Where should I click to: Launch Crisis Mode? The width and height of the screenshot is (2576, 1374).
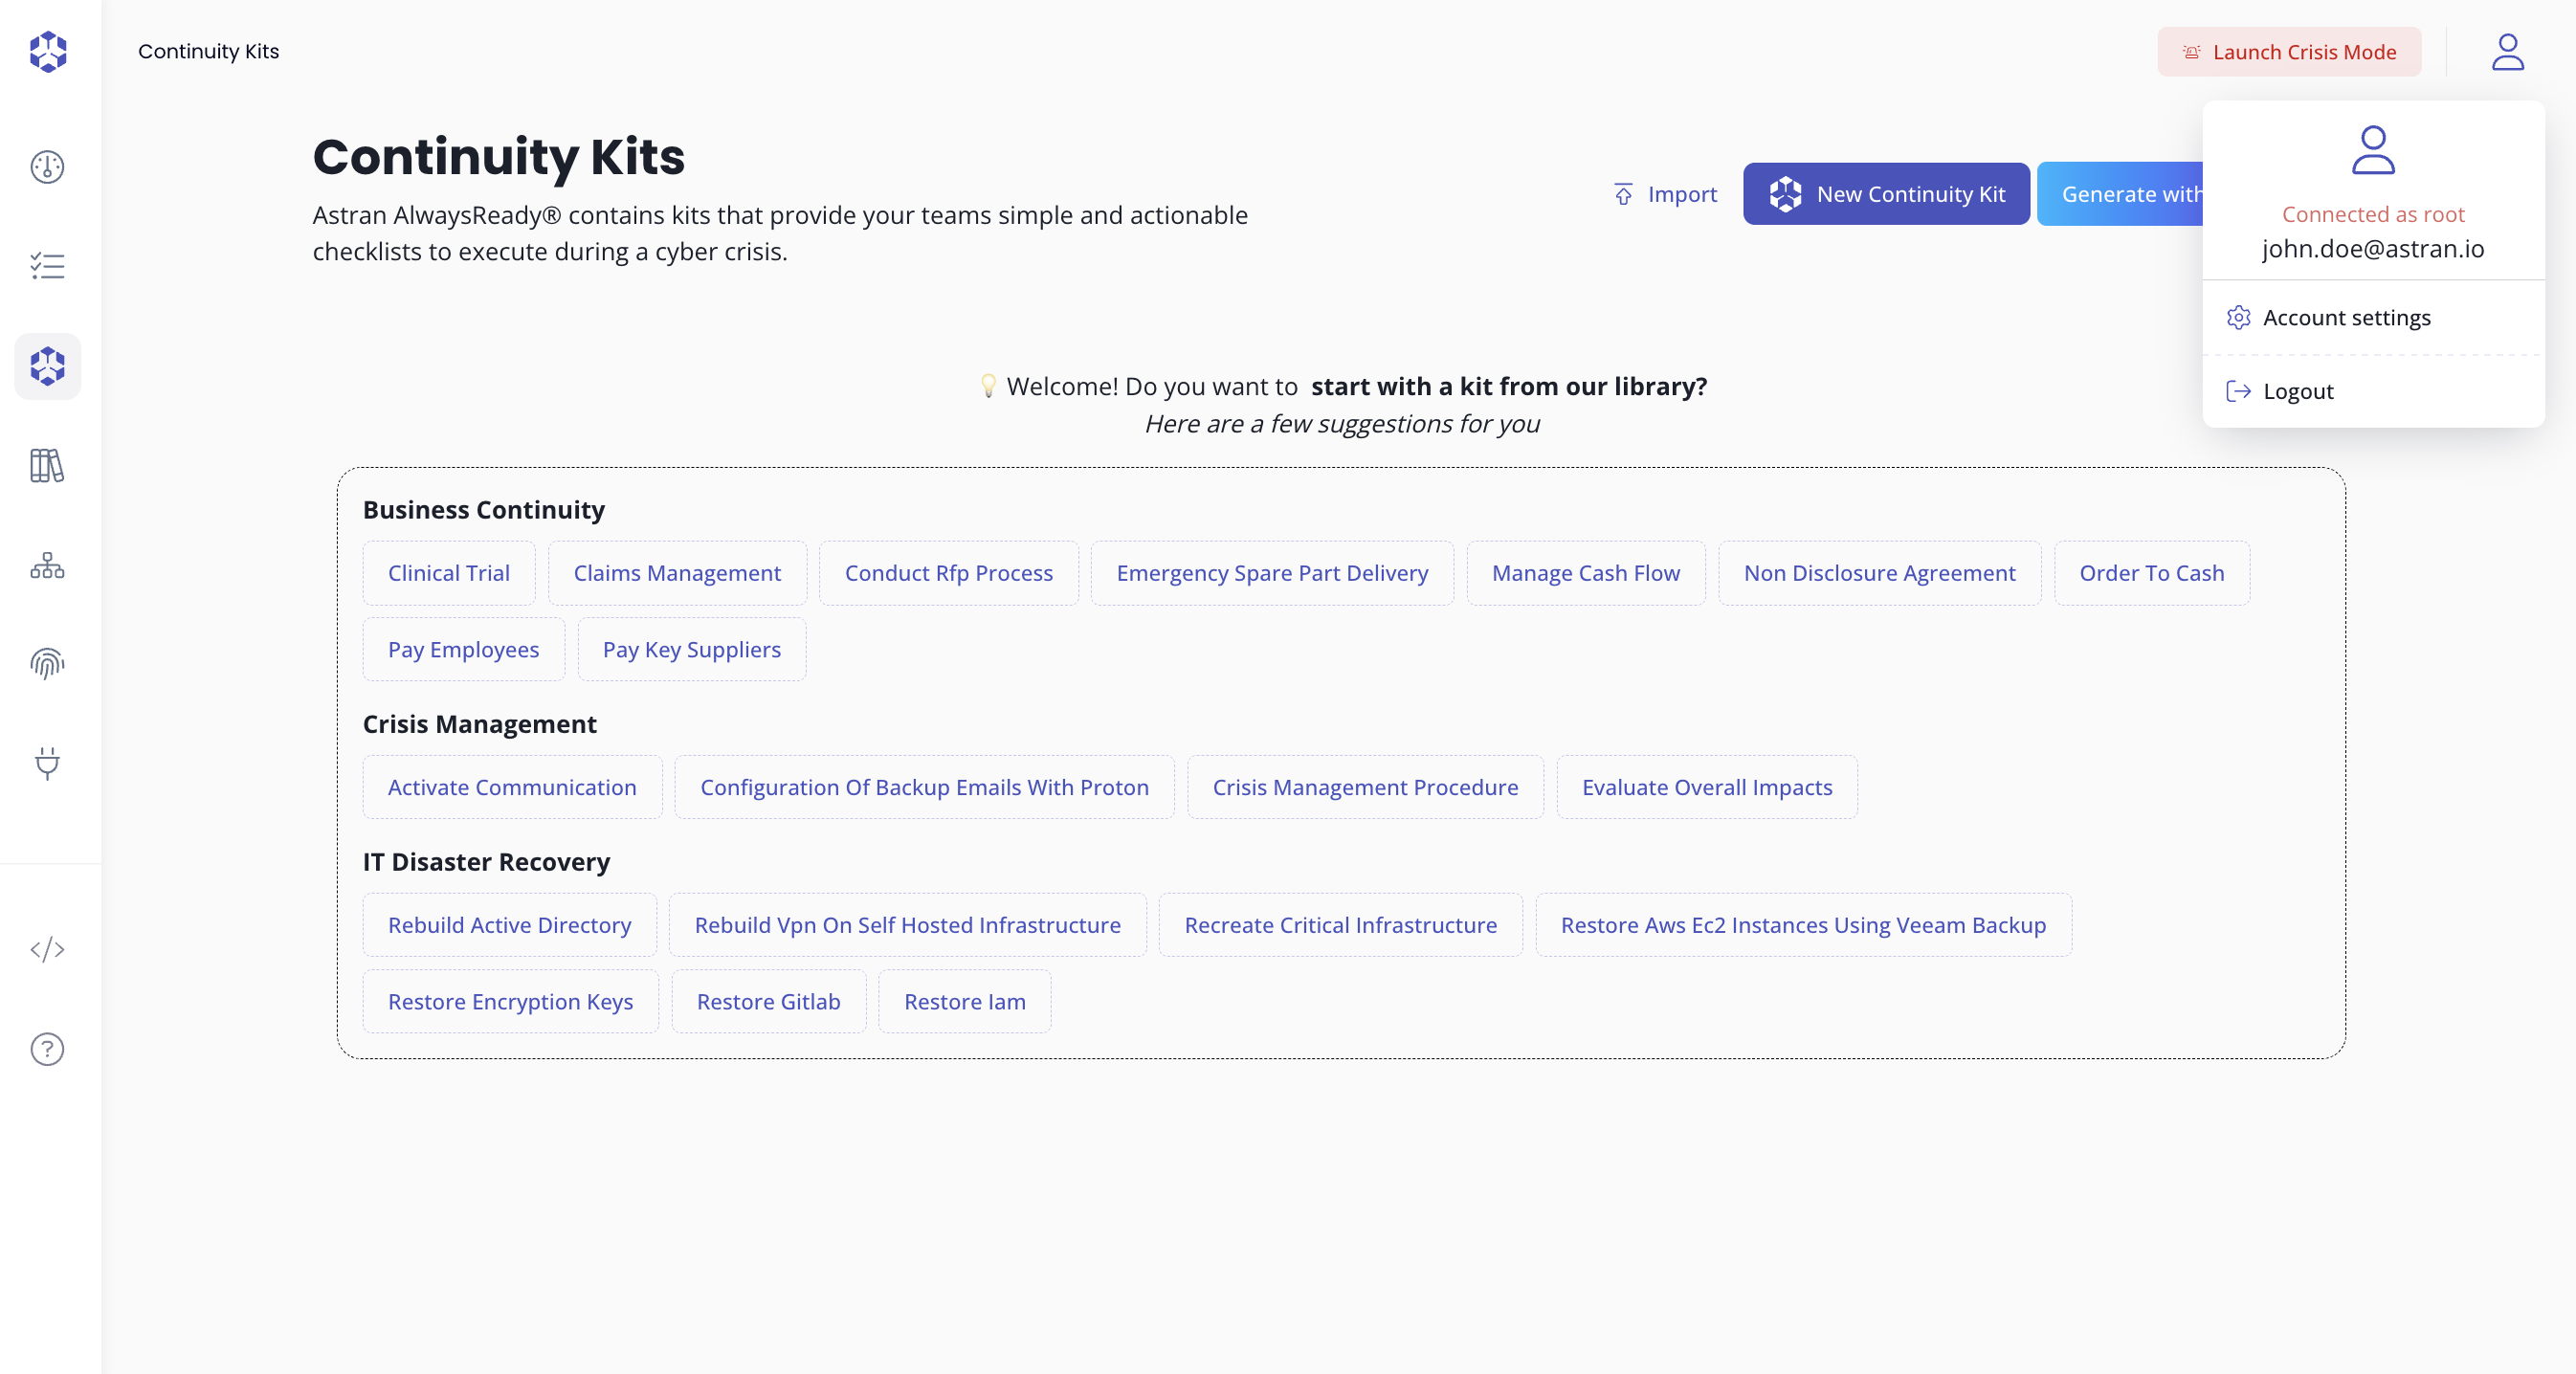[2289, 52]
